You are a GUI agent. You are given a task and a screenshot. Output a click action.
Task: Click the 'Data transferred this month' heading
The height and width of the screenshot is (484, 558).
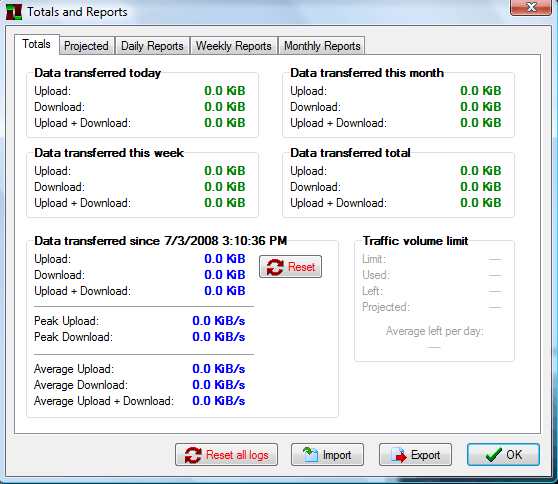point(367,73)
